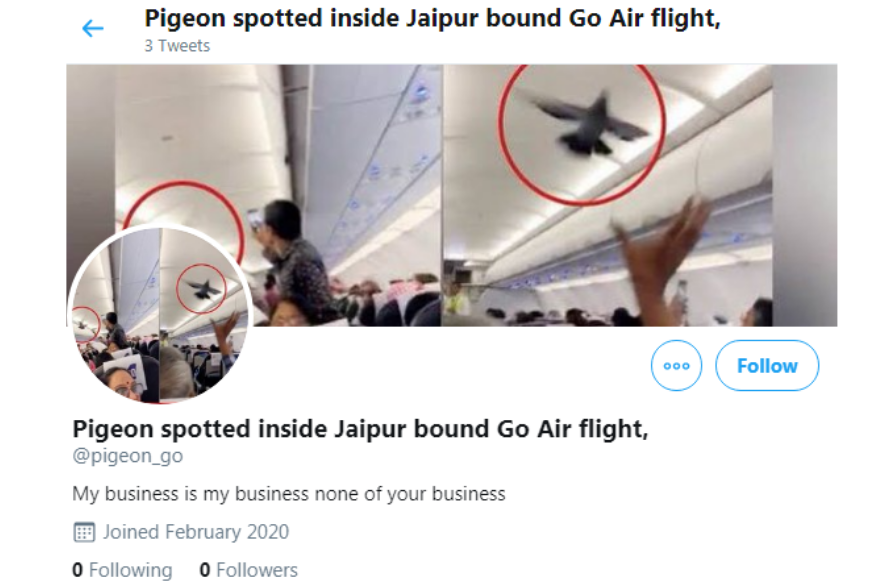Click the 'Joined February 2020' text
The height and width of the screenshot is (583, 875).
pos(195,531)
